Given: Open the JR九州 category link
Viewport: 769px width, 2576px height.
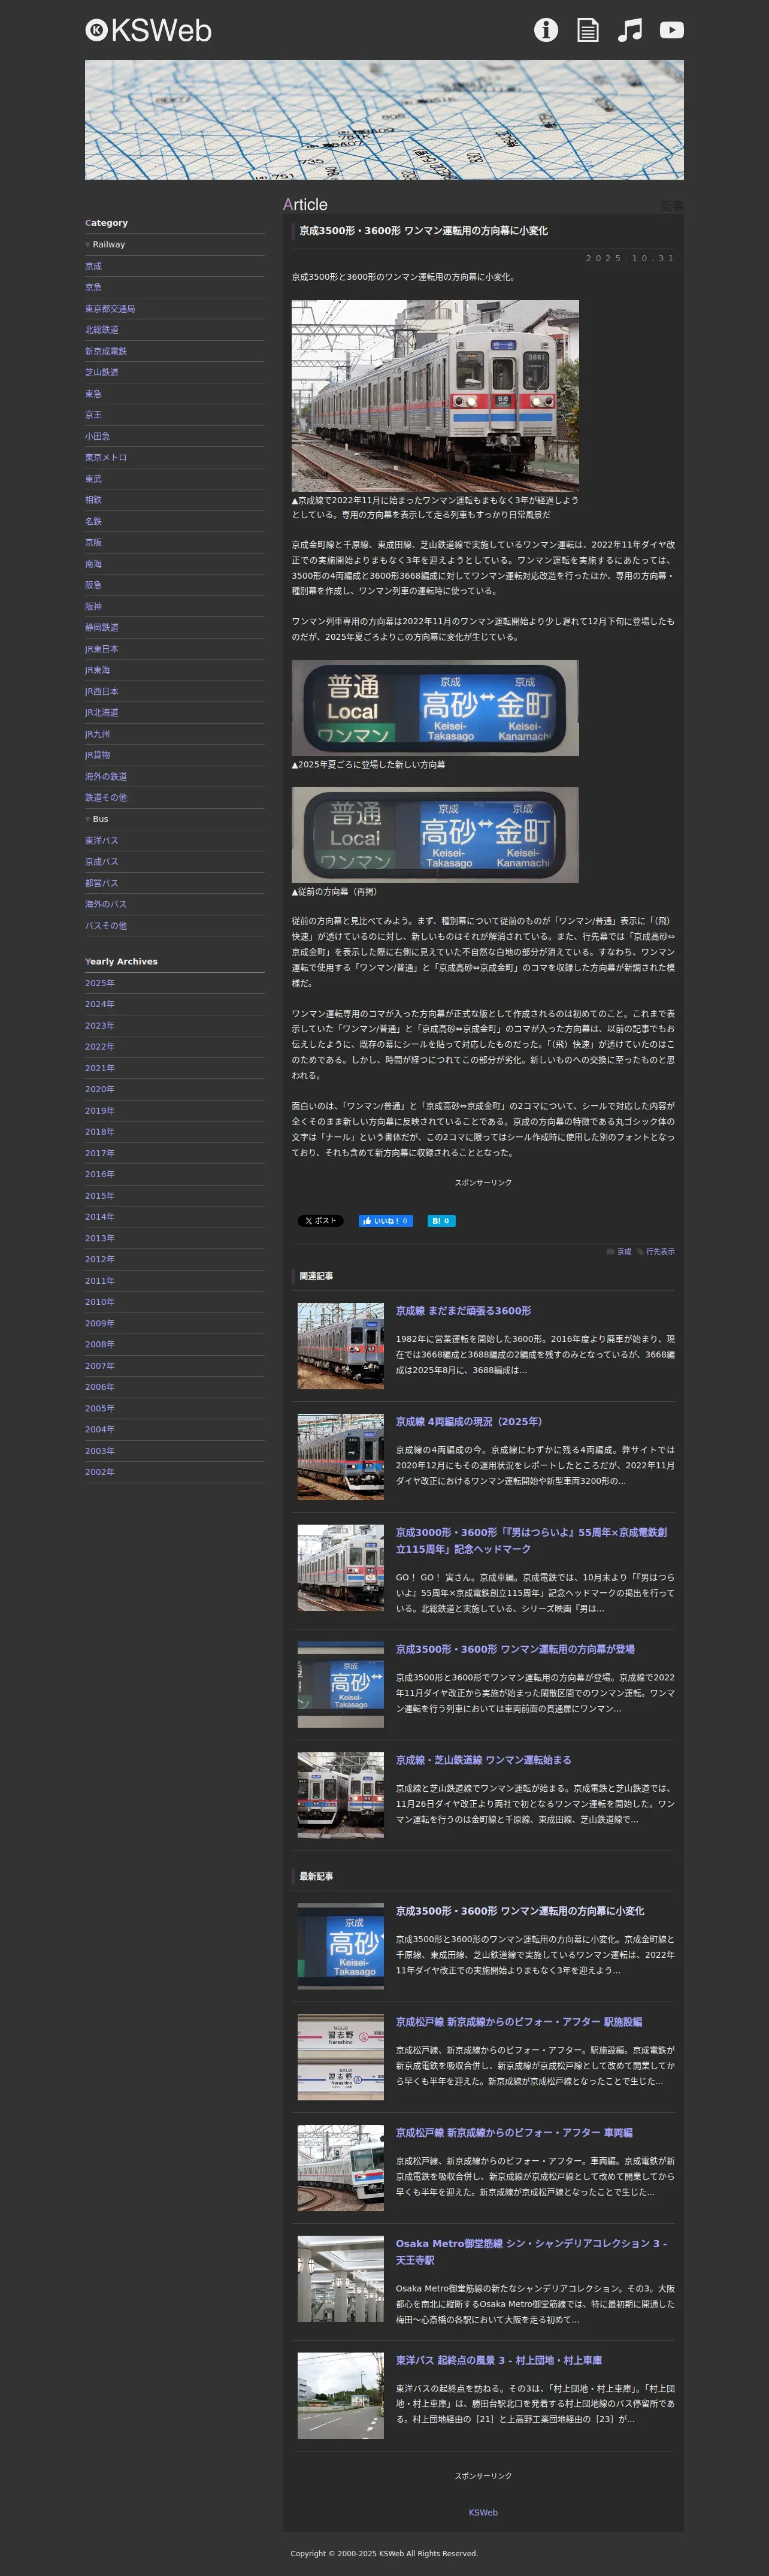Looking at the screenshot, I should [x=98, y=734].
